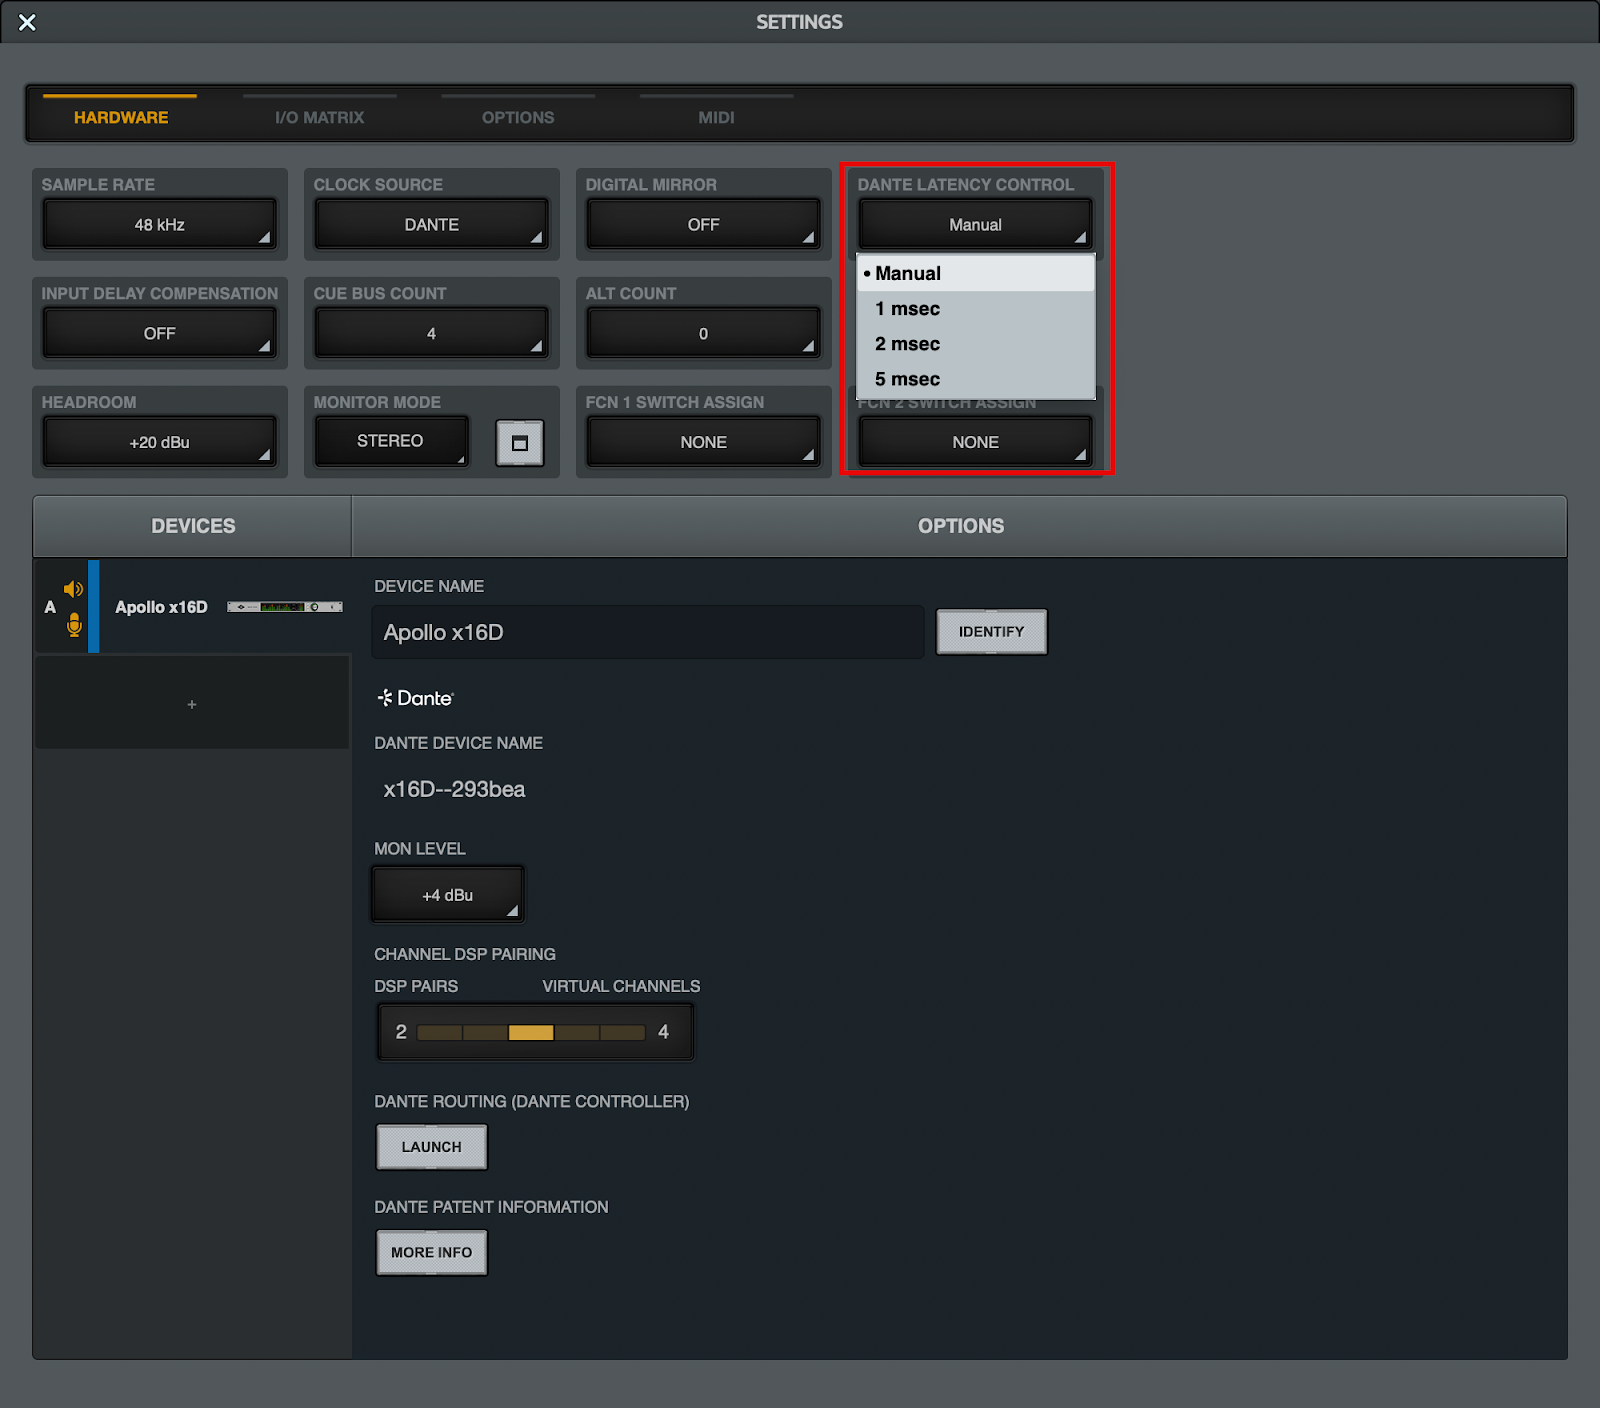Select 5 msec latency option
Viewport: 1600px width, 1408px height.
(976, 379)
